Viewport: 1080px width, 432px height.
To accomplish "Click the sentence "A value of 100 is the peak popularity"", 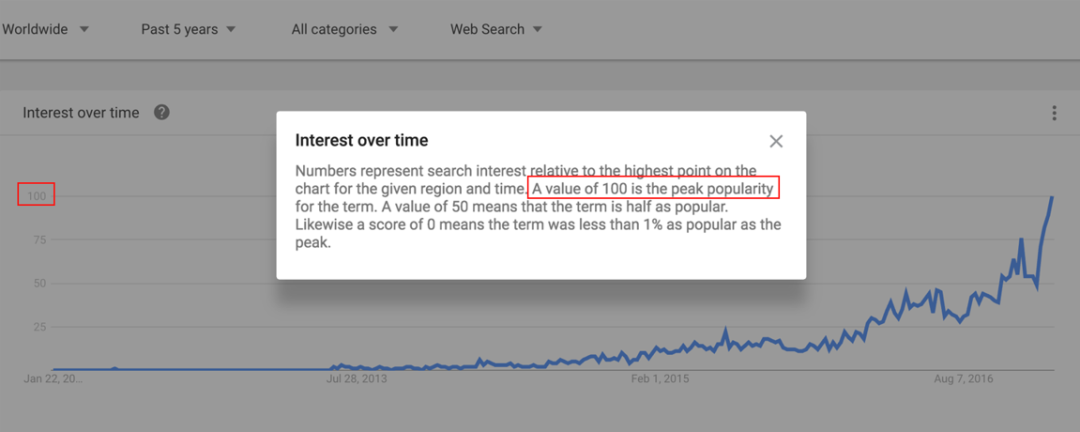I will point(654,188).
